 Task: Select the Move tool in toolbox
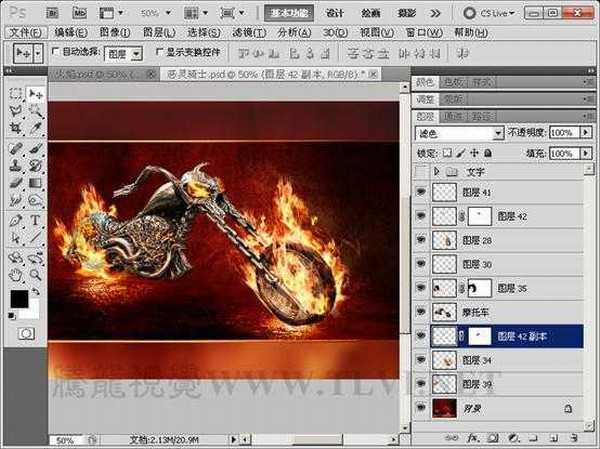37,93
